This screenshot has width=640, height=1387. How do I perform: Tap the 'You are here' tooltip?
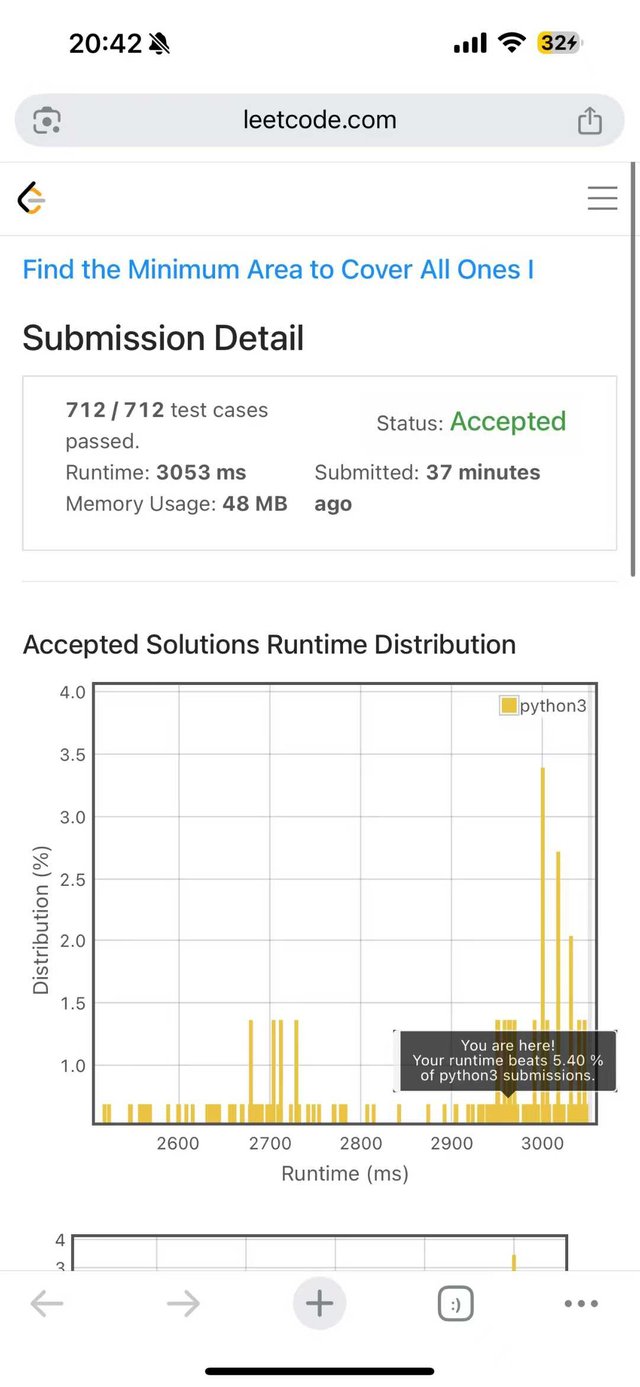coord(507,1061)
